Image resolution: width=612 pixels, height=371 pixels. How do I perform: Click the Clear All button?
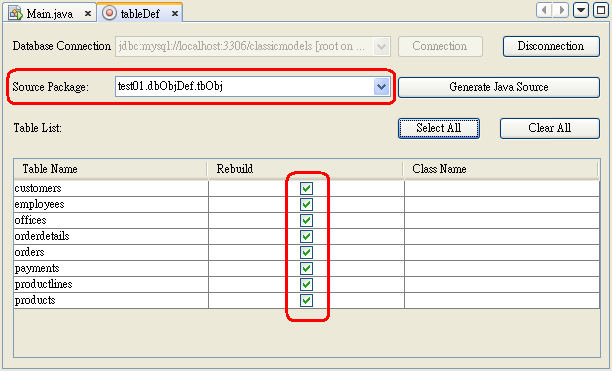point(550,128)
